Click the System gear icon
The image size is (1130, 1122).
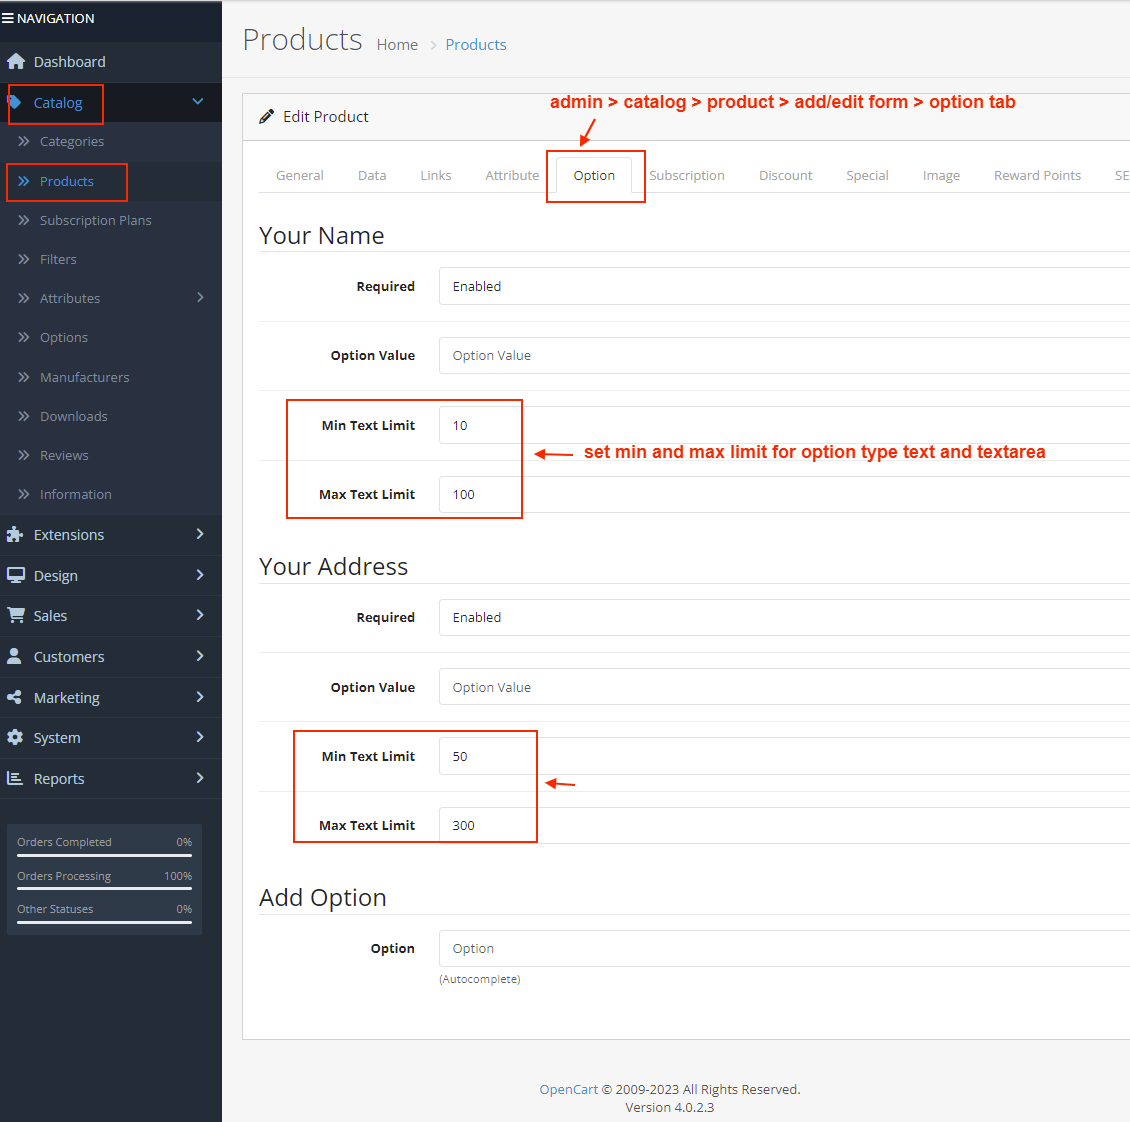click(x=15, y=738)
